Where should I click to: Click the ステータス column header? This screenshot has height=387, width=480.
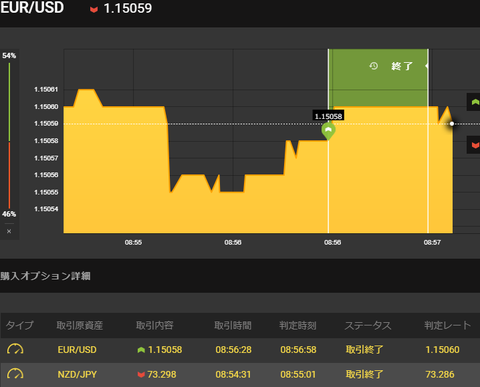pyautogui.click(x=368, y=325)
